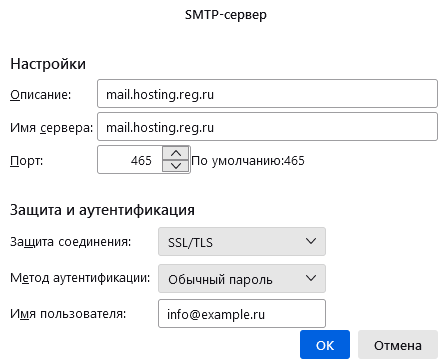Confirm settings with OK button
This screenshot has height=364, width=442.
(325, 345)
